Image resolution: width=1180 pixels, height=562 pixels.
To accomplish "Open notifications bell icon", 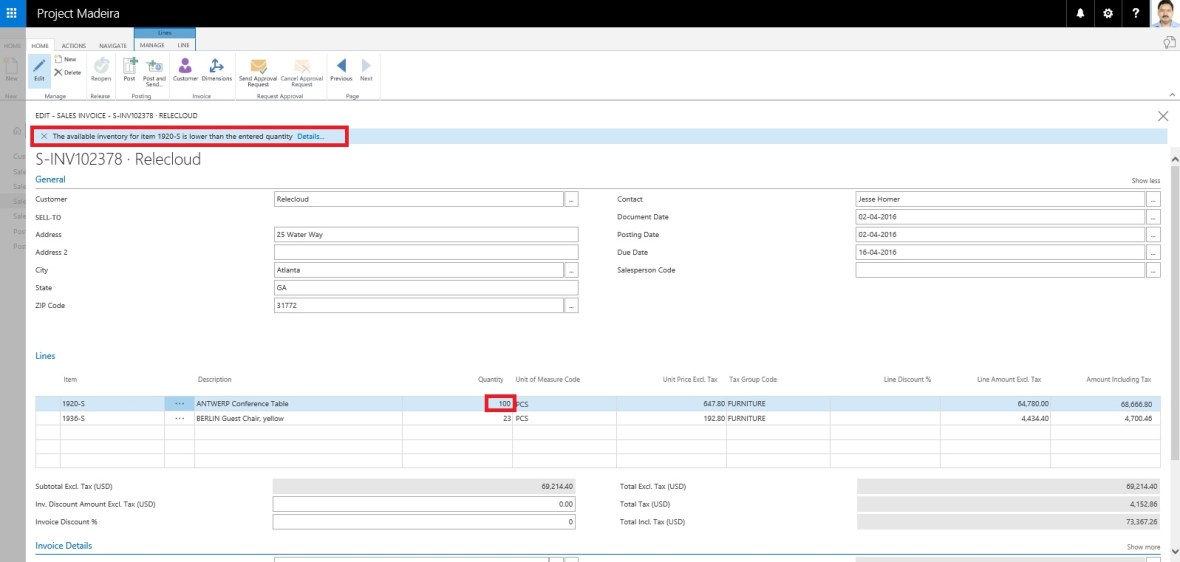I will [x=1080, y=13].
